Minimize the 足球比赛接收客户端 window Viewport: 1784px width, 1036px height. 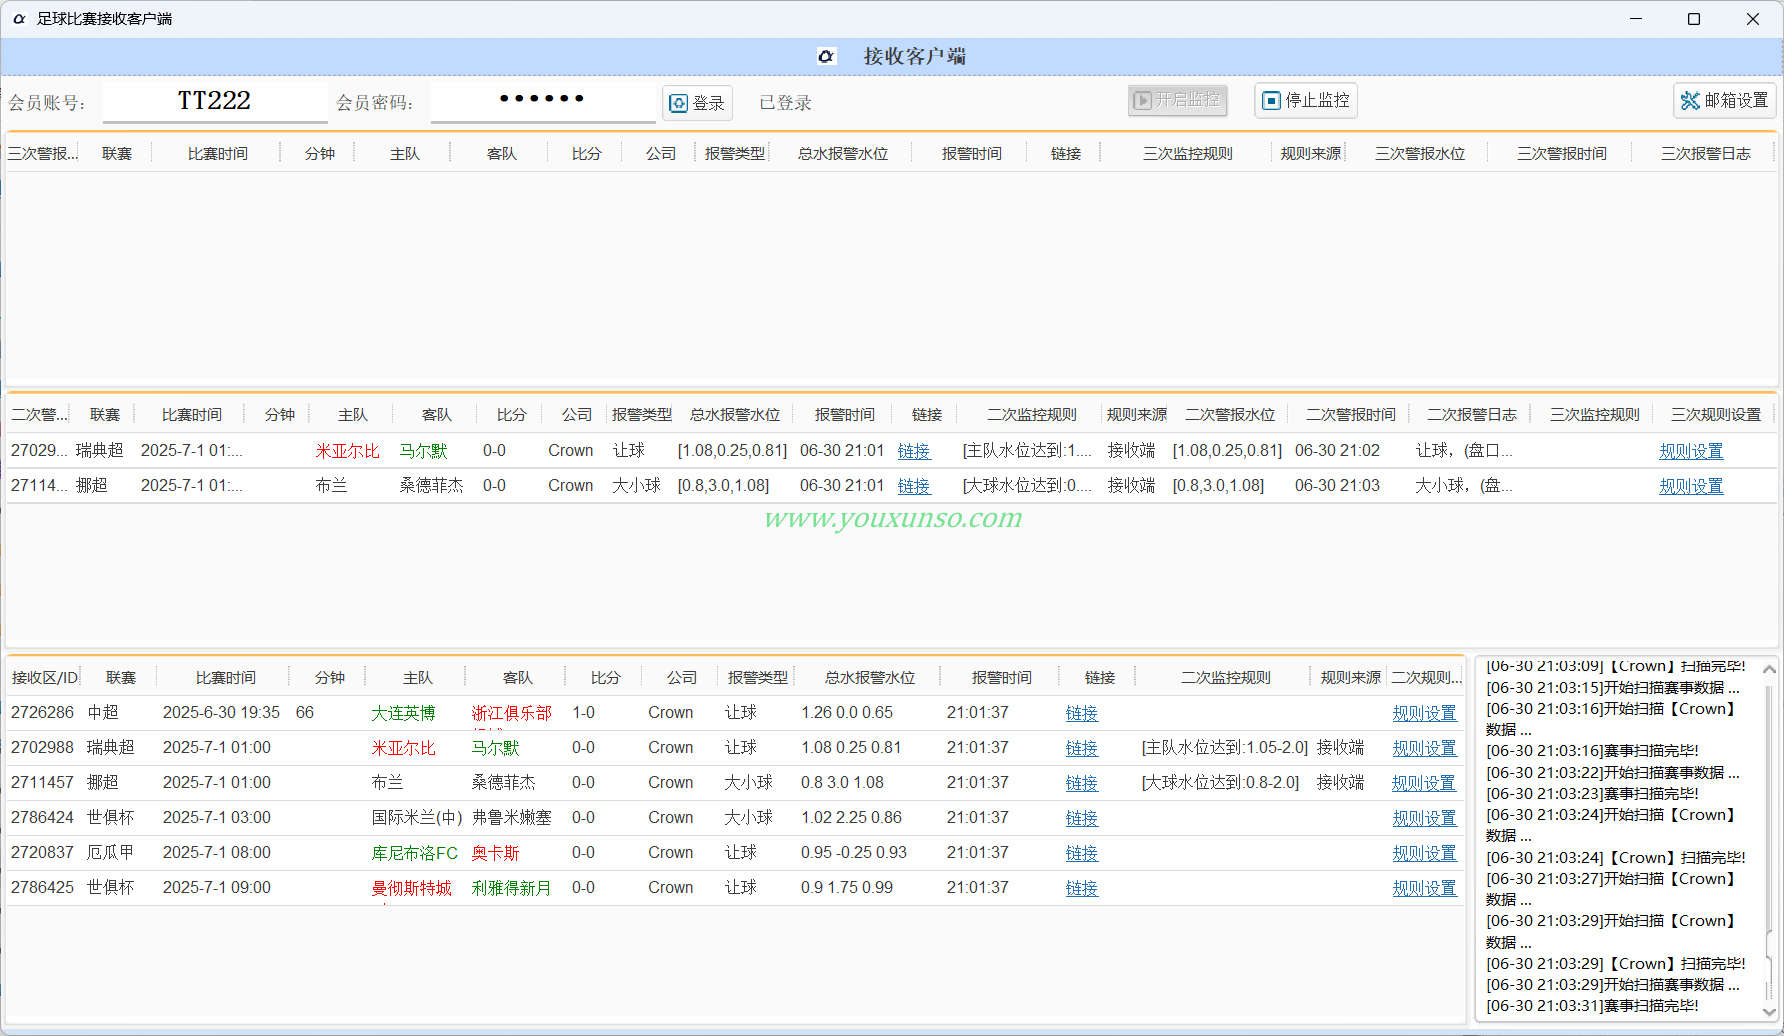tap(1636, 19)
